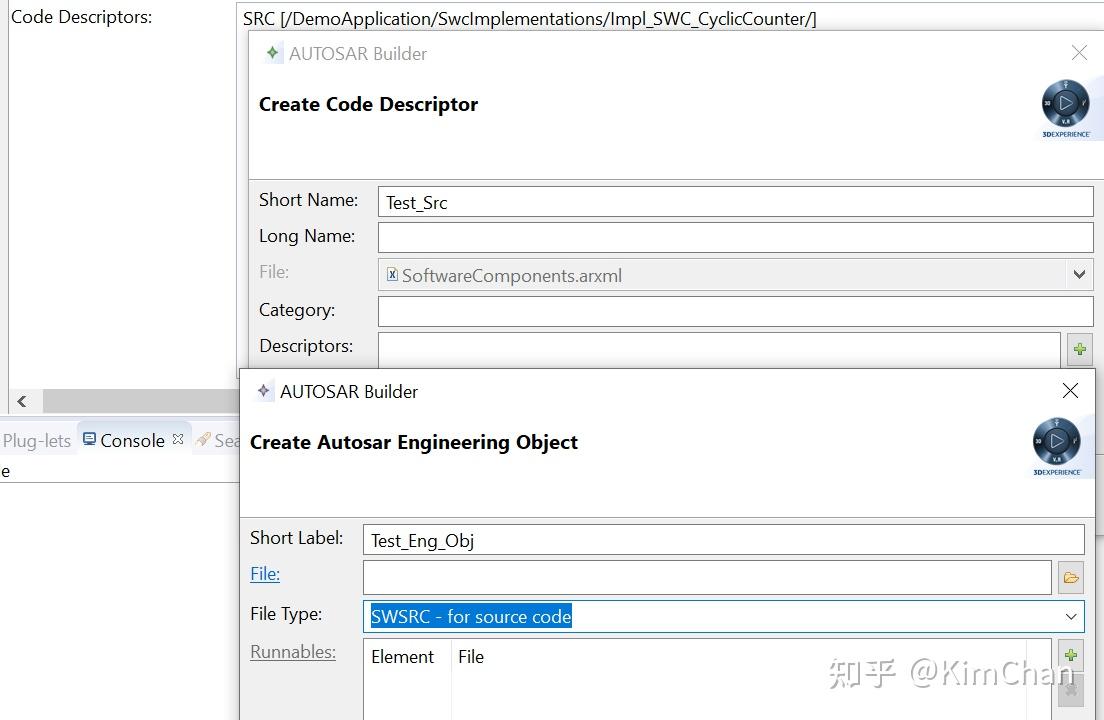Click the left scroll arrow below Code Descriptors panel

[22, 401]
